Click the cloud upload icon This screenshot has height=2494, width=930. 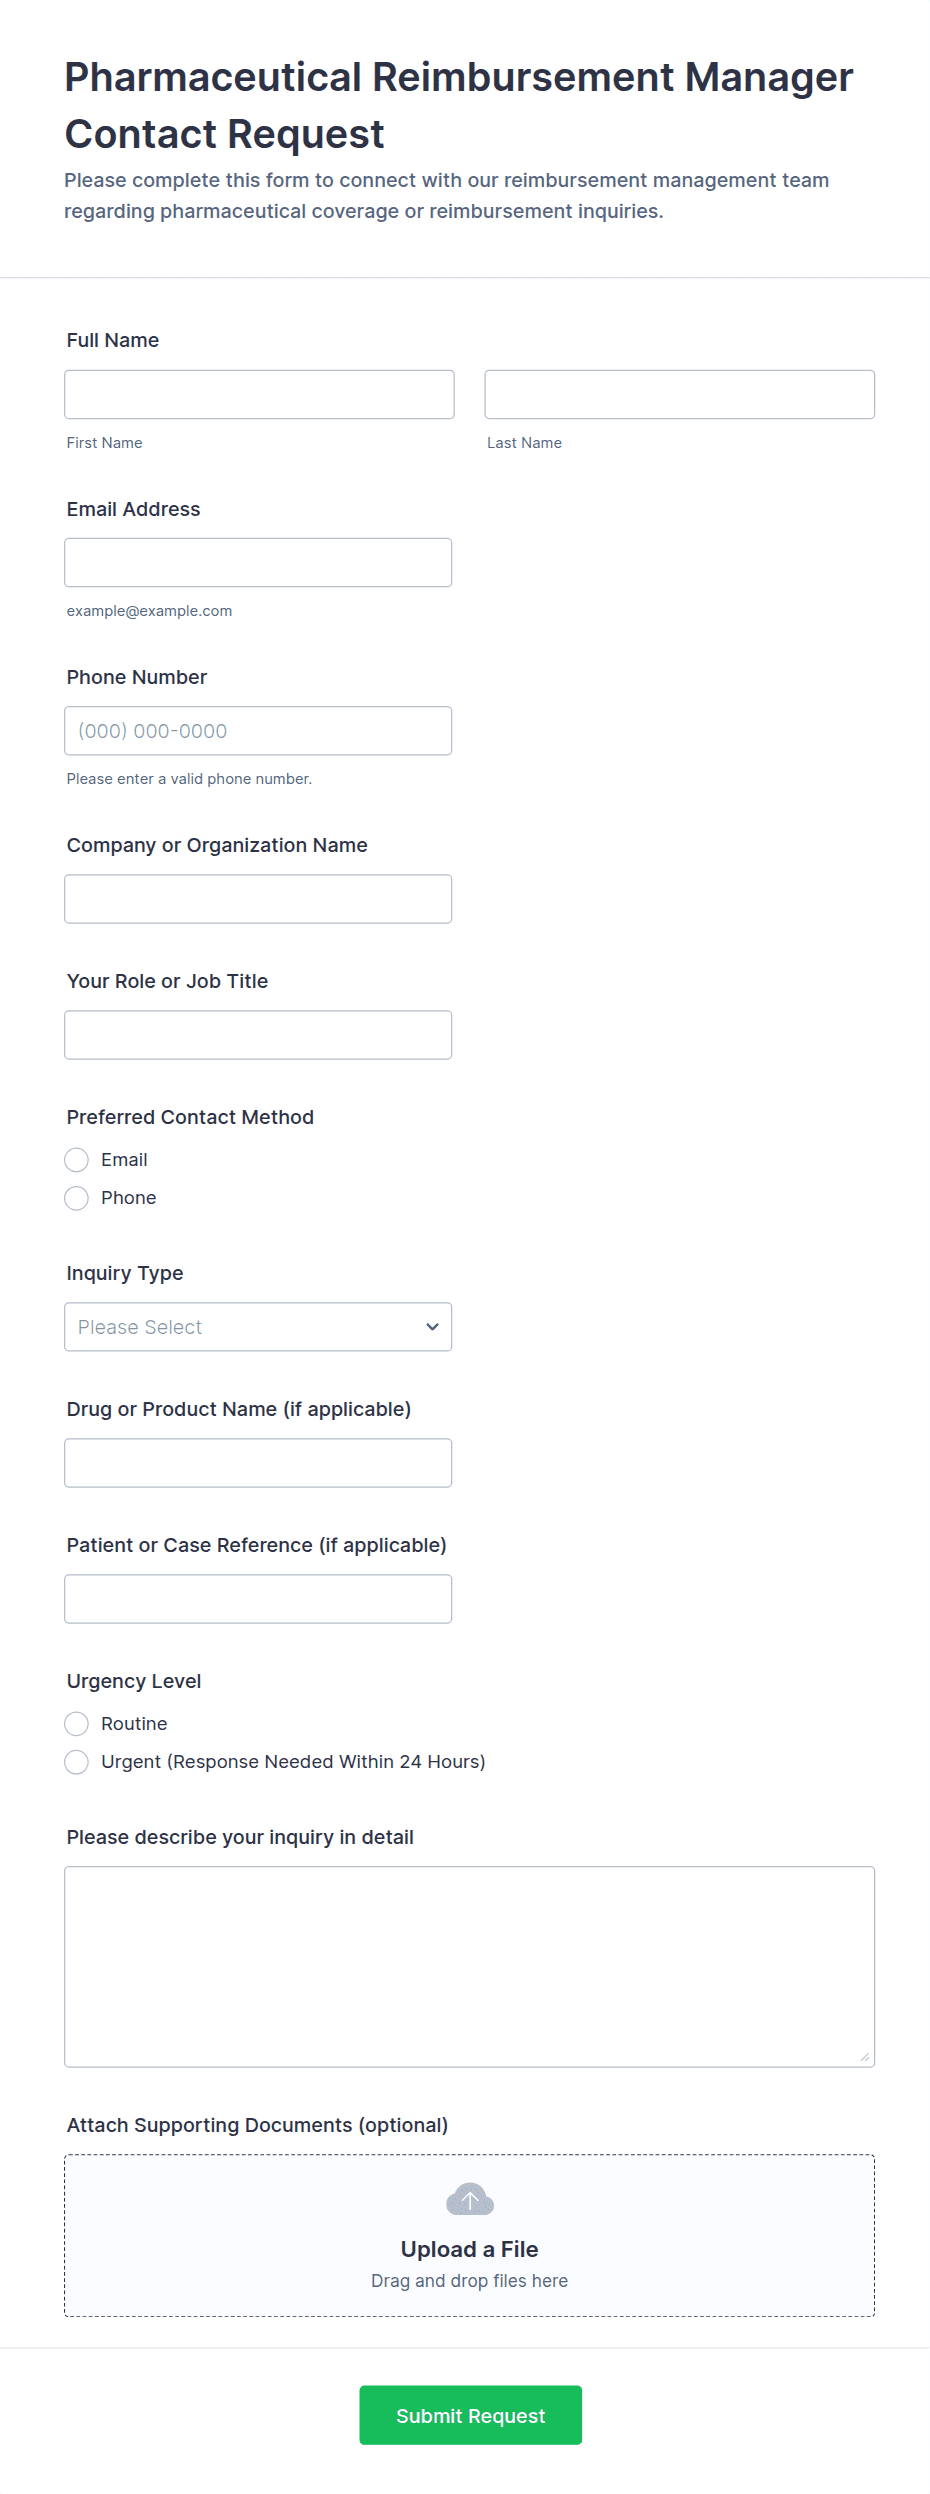[469, 2200]
